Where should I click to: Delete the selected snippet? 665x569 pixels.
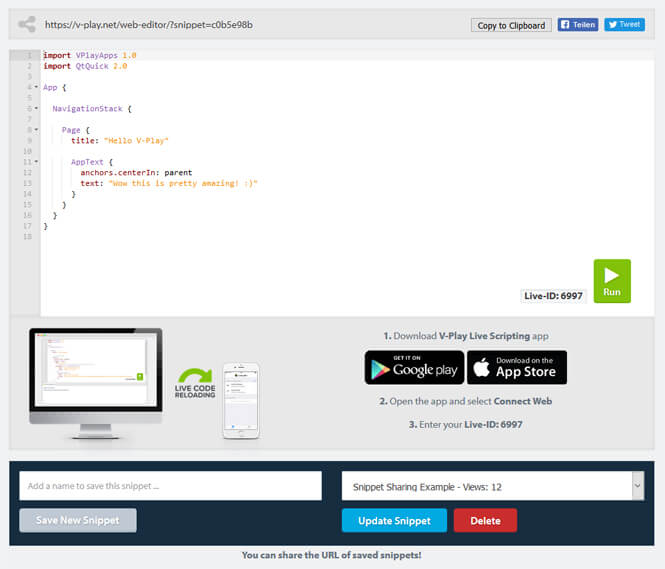click(x=485, y=521)
